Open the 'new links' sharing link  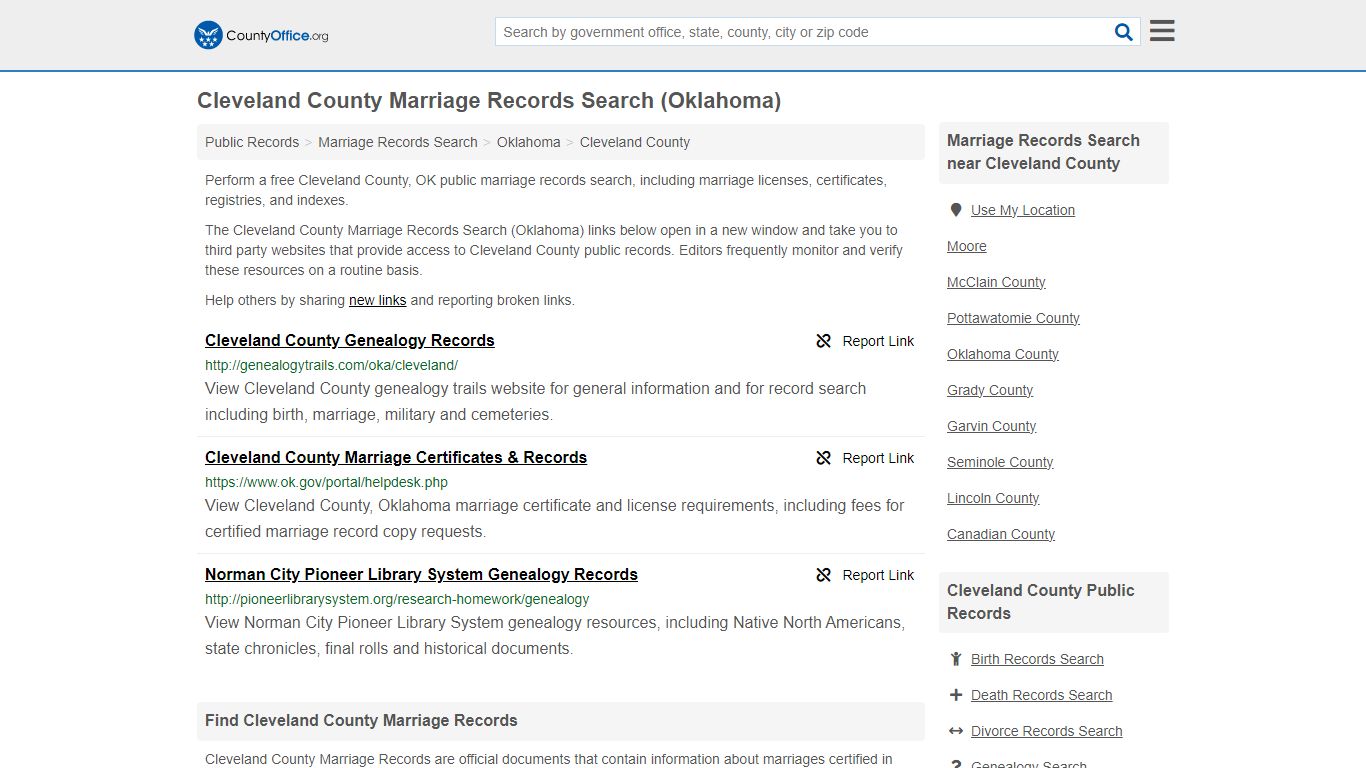coord(378,300)
